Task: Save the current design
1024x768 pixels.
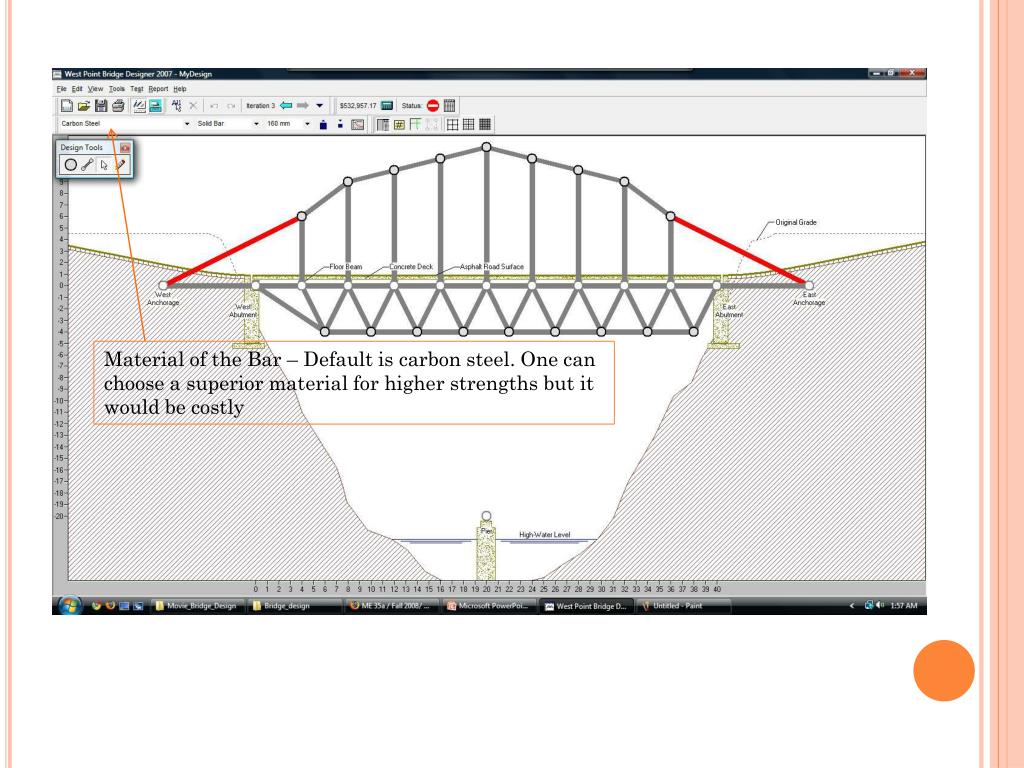Action: [x=101, y=105]
